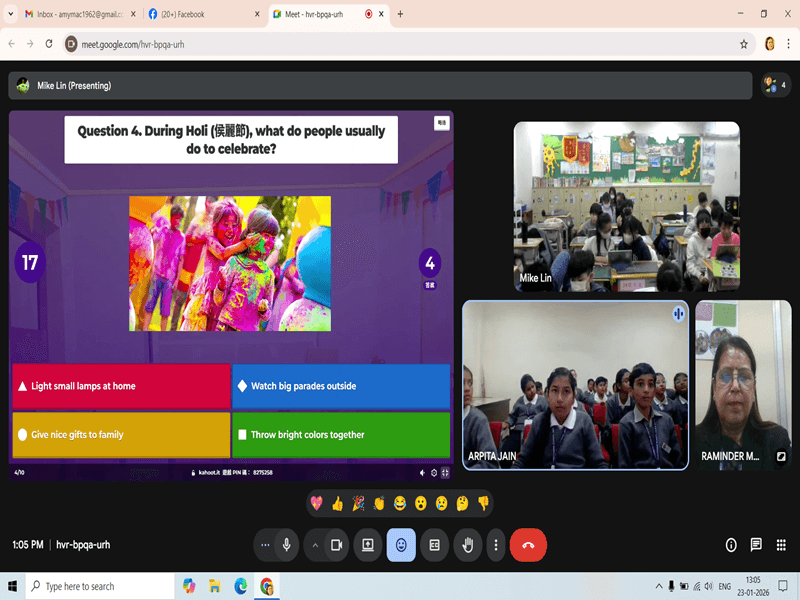Open the activities grid icon
Viewport: 800px width, 600px height.
click(781, 545)
